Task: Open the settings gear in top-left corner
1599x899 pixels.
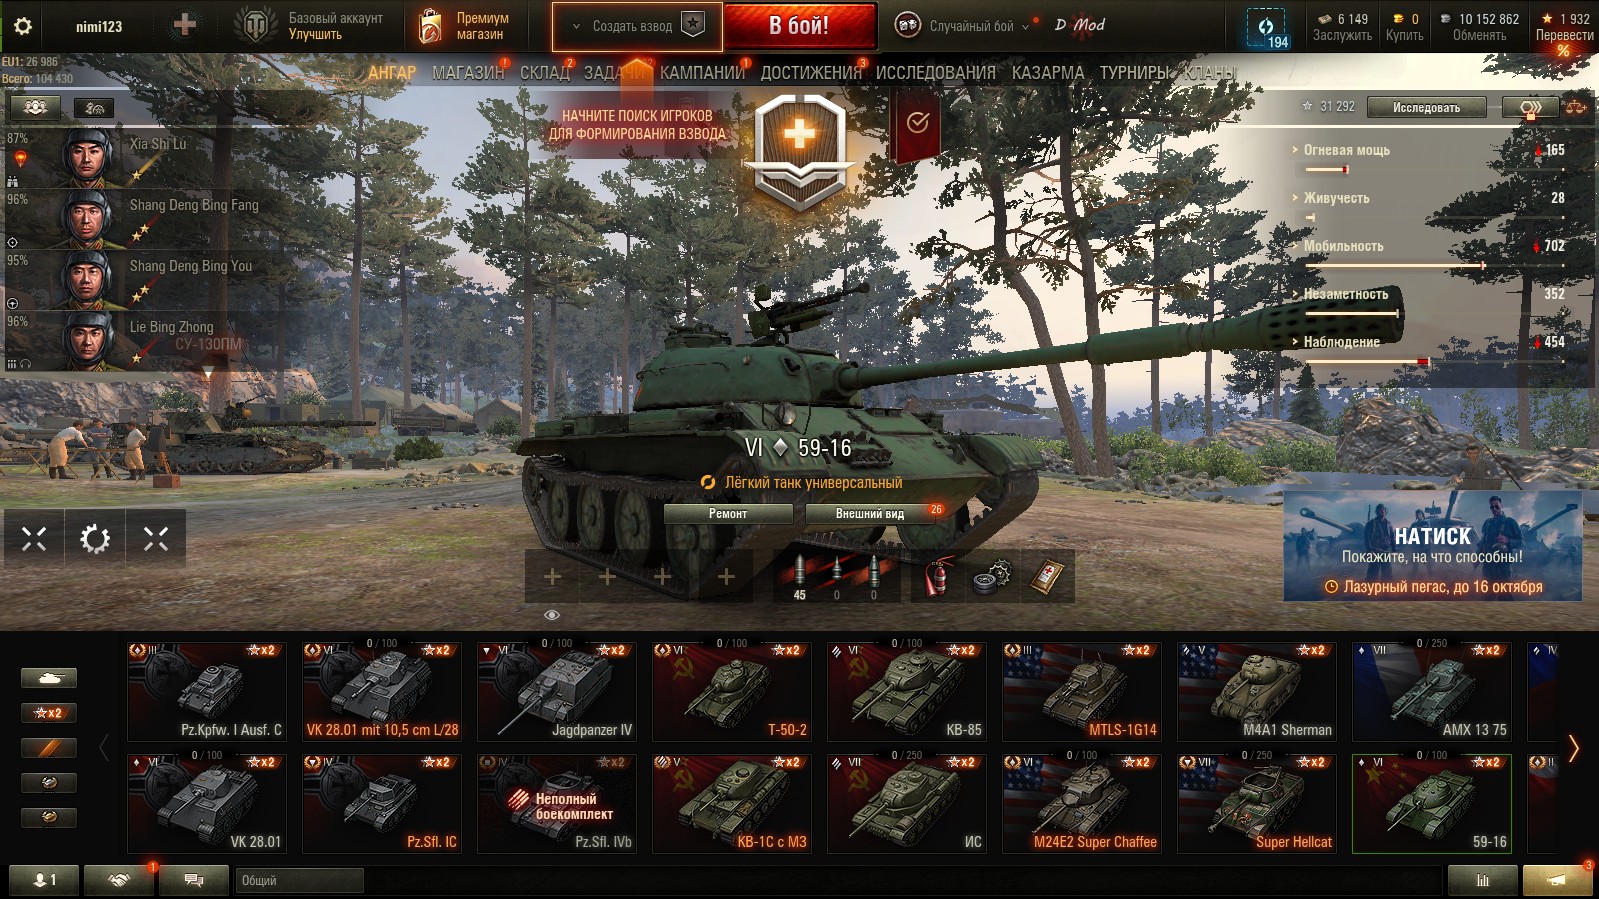Action: point(22,26)
